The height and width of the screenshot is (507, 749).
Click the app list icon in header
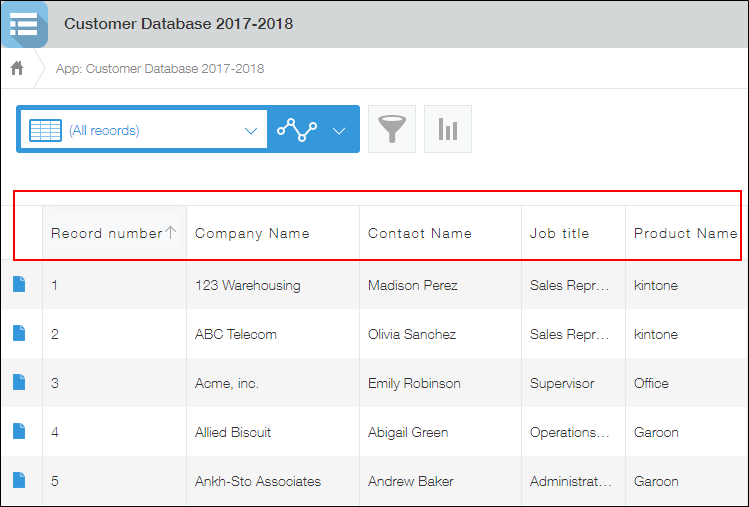coord(23,24)
